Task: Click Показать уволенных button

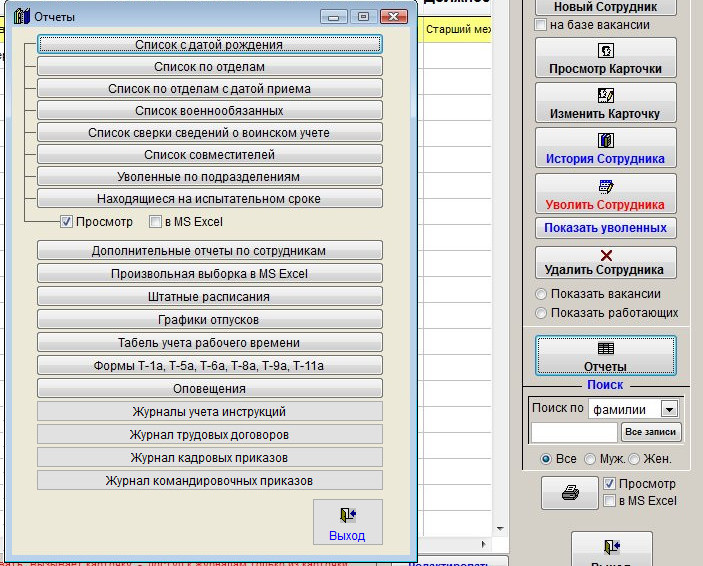Action: [605, 228]
